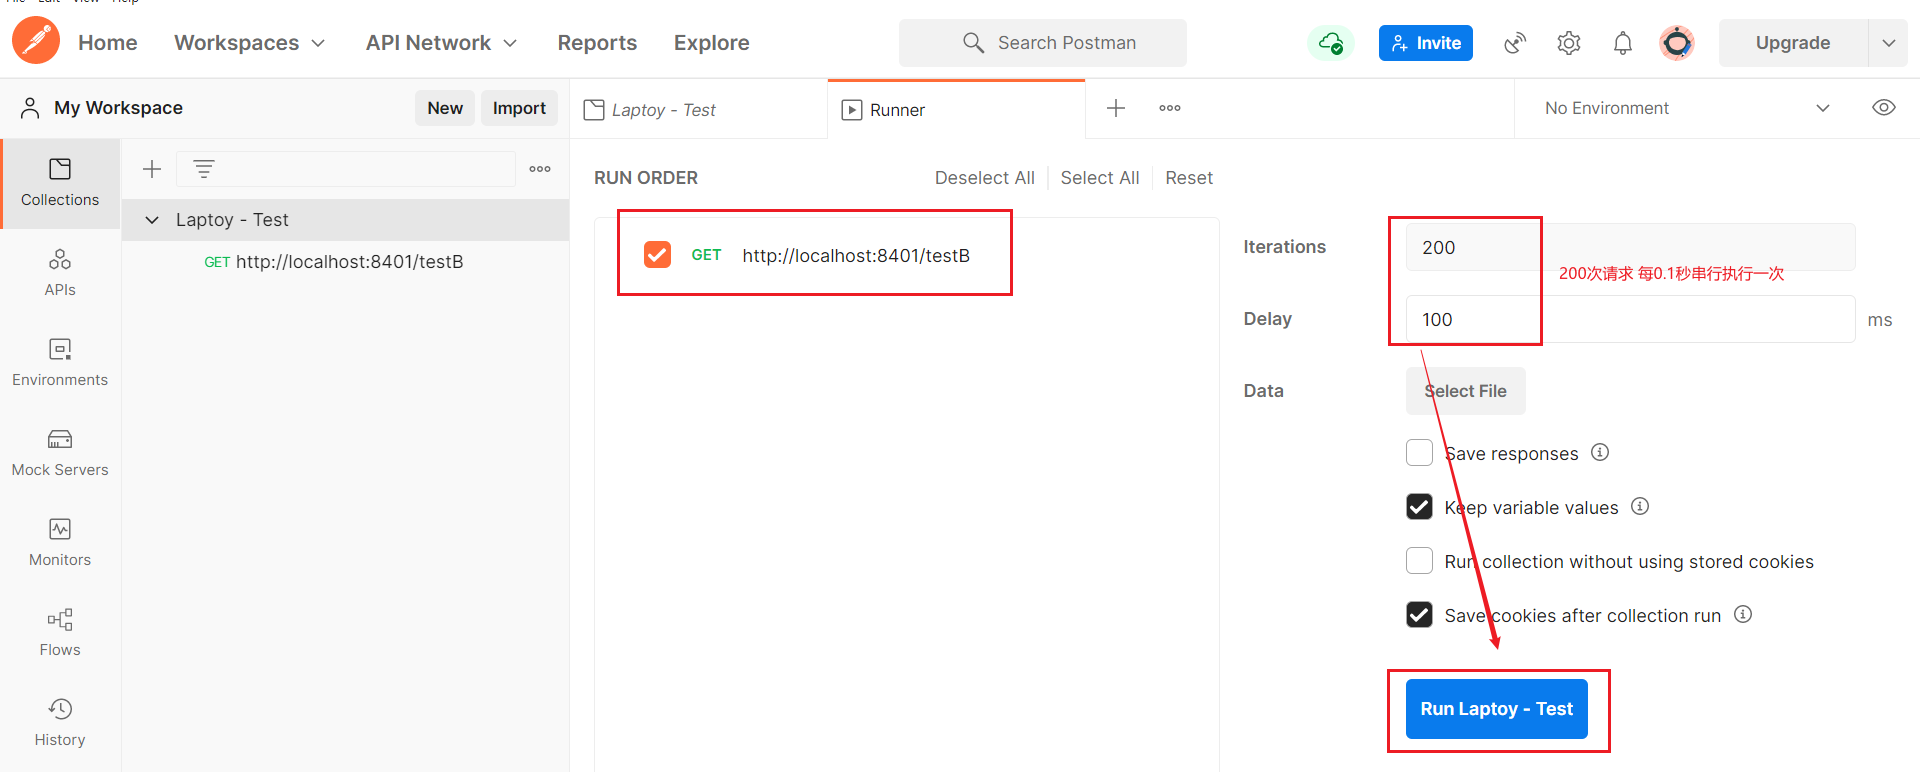Open collections panel more options dots
This screenshot has width=1920, height=772.
tap(540, 169)
